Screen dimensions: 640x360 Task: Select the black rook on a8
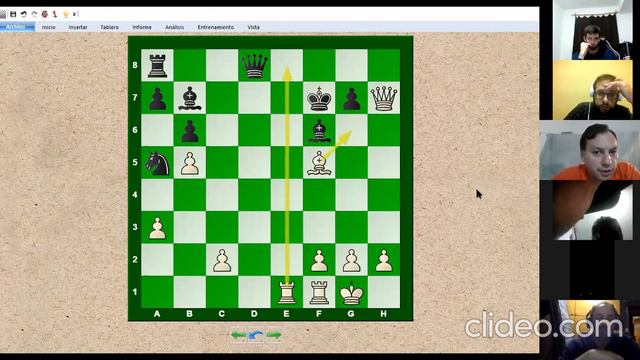[157, 65]
